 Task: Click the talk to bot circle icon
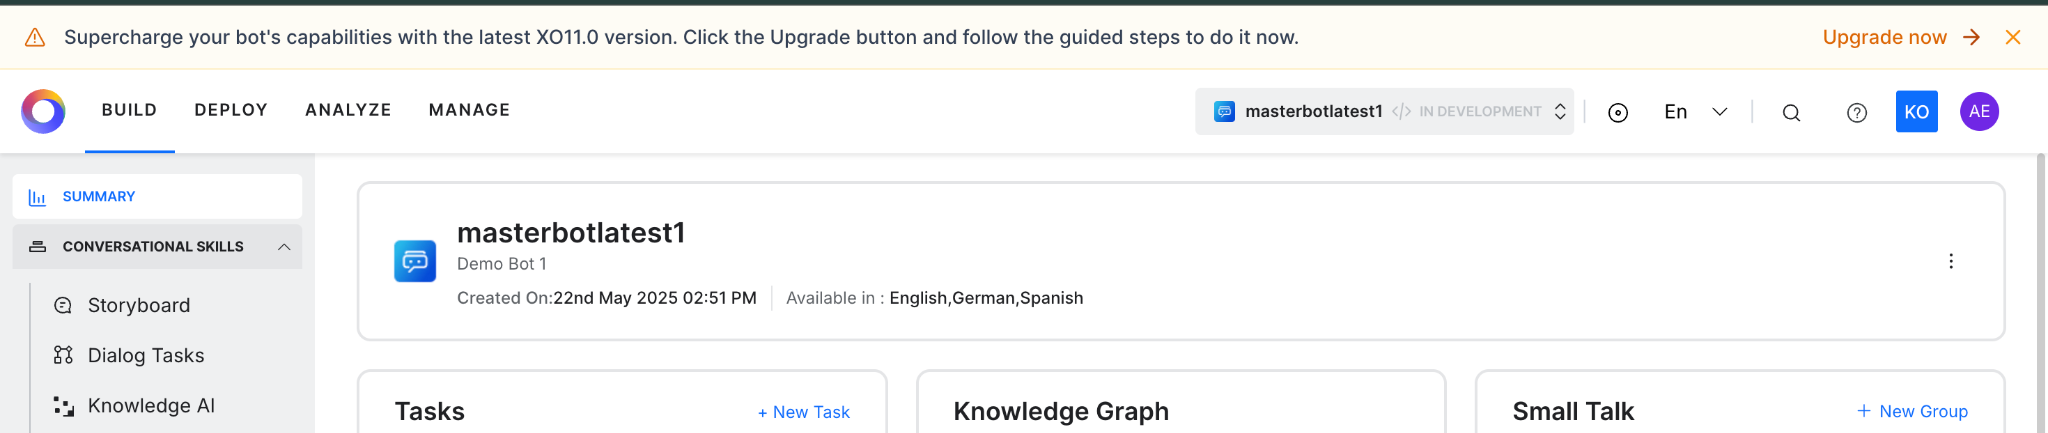click(1617, 112)
